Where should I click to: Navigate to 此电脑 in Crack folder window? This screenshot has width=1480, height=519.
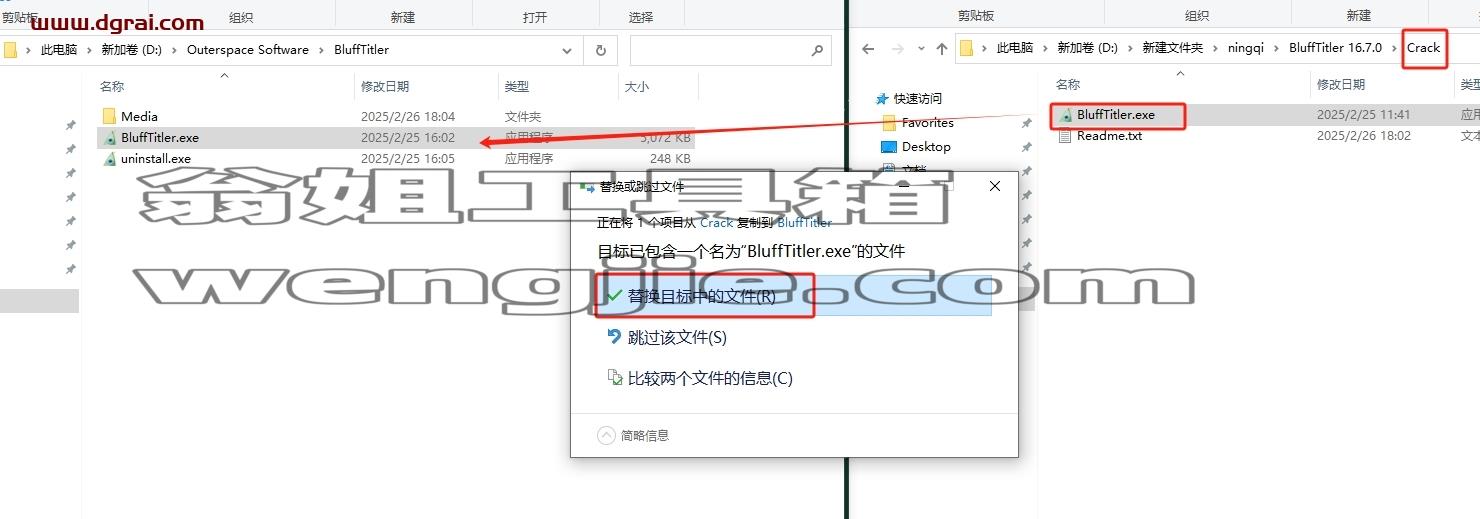[1015, 48]
